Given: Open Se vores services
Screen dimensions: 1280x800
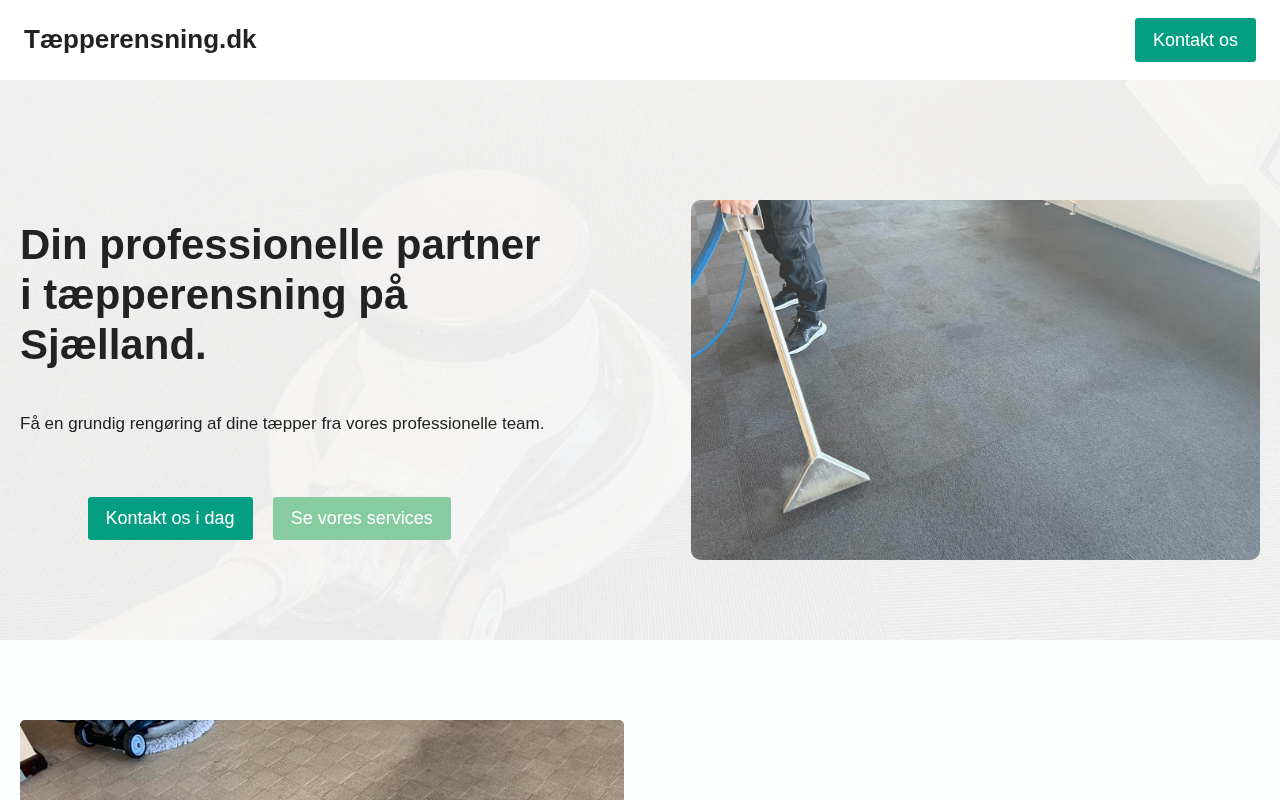Looking at the screenshot, I should [x=362, y=518].
